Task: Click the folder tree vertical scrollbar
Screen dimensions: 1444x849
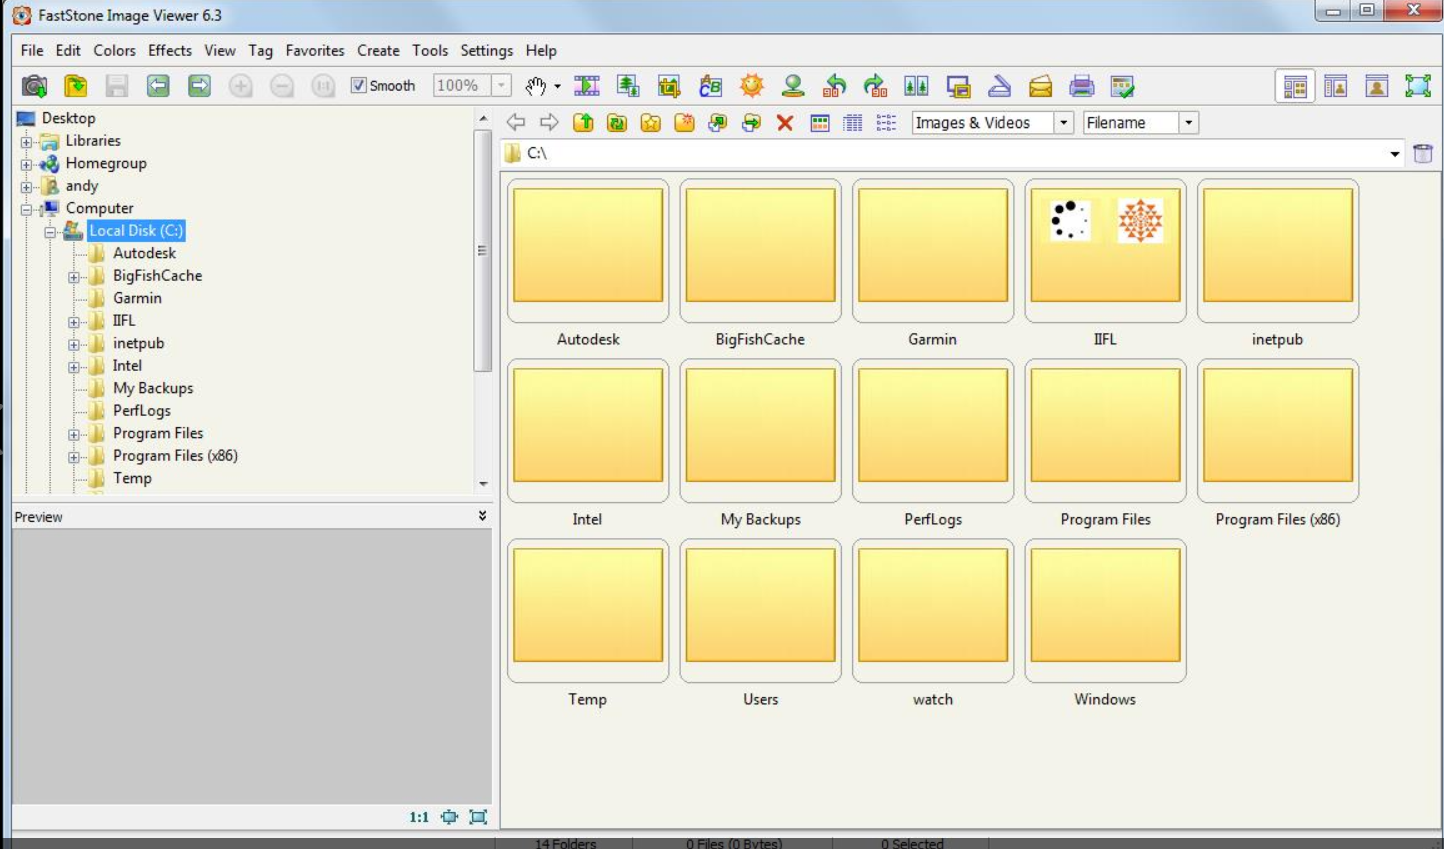Action: (x=483, y=250)
